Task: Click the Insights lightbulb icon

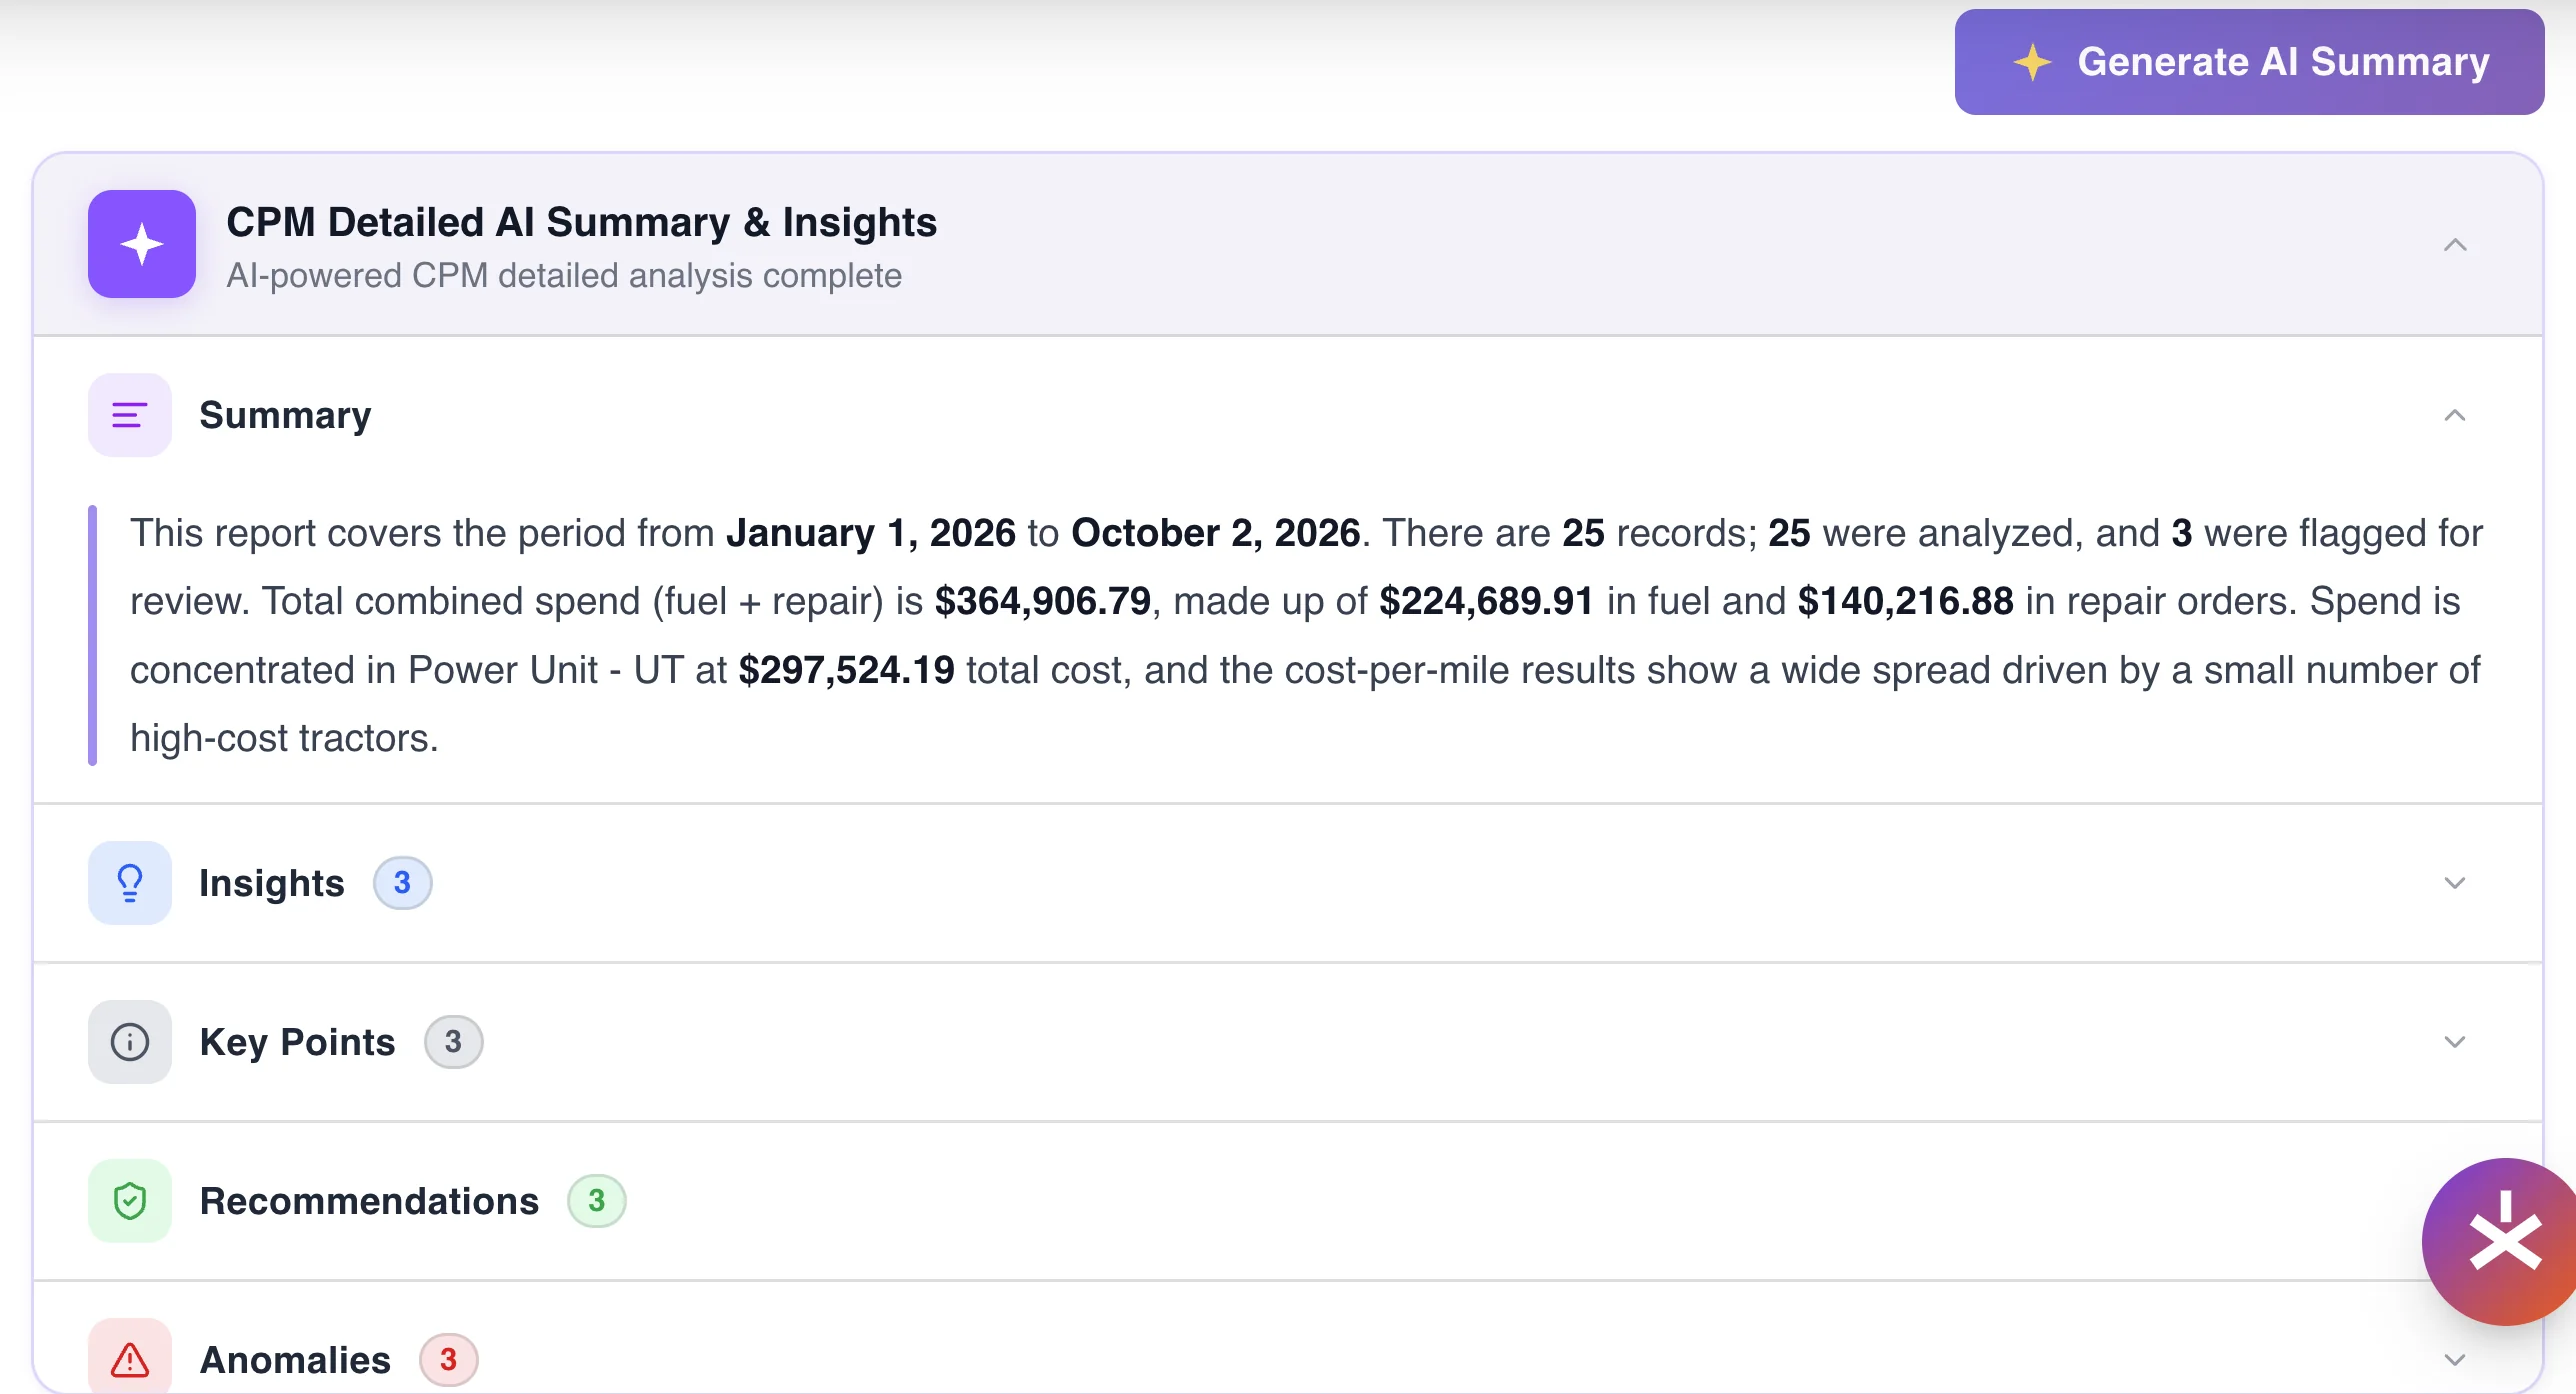Action: (x=130, y=883)
